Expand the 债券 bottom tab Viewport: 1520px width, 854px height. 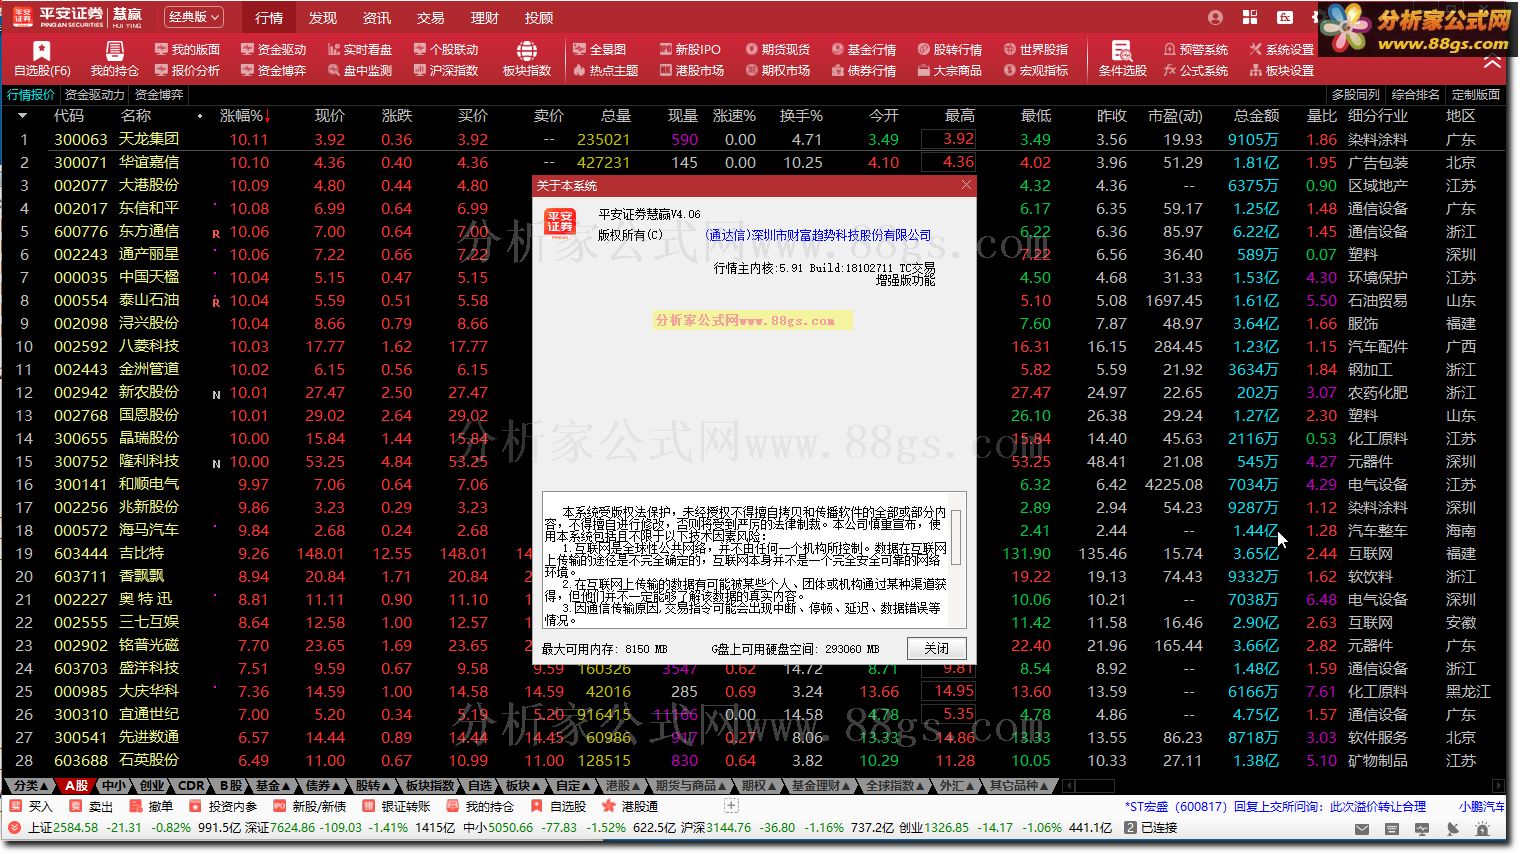coord(323,786)
